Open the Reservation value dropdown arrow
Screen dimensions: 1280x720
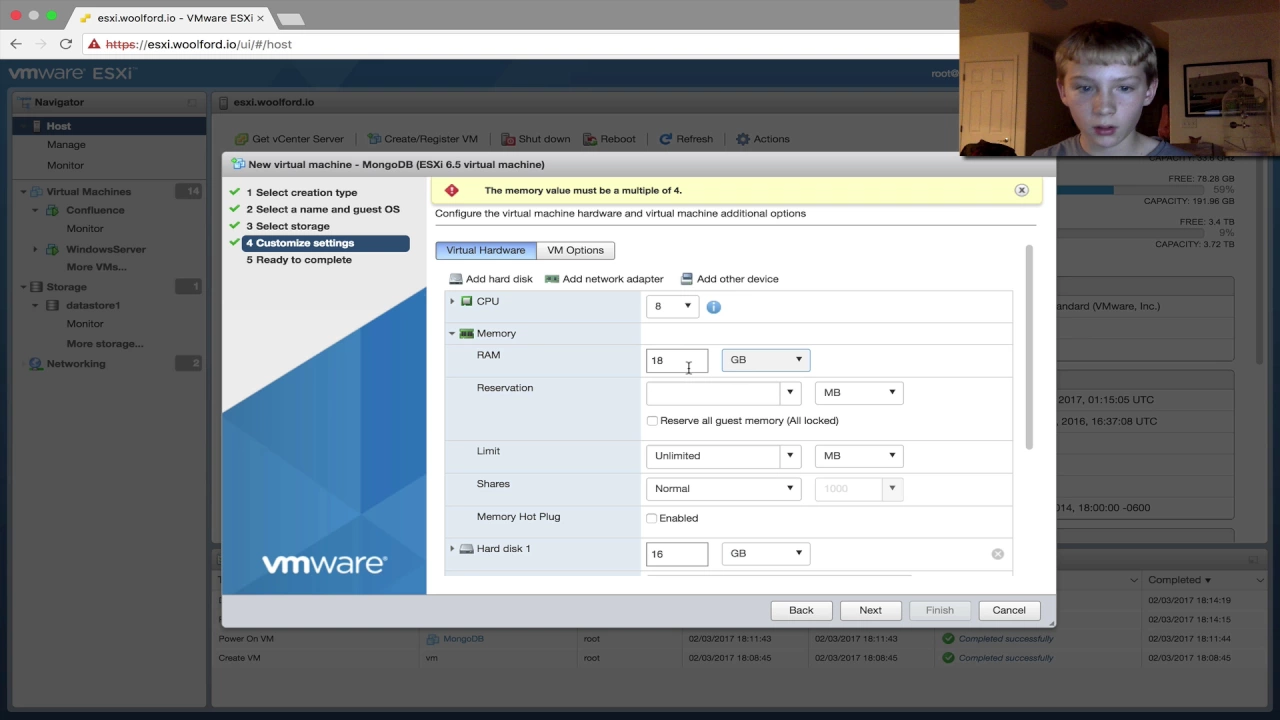[790, 393]
